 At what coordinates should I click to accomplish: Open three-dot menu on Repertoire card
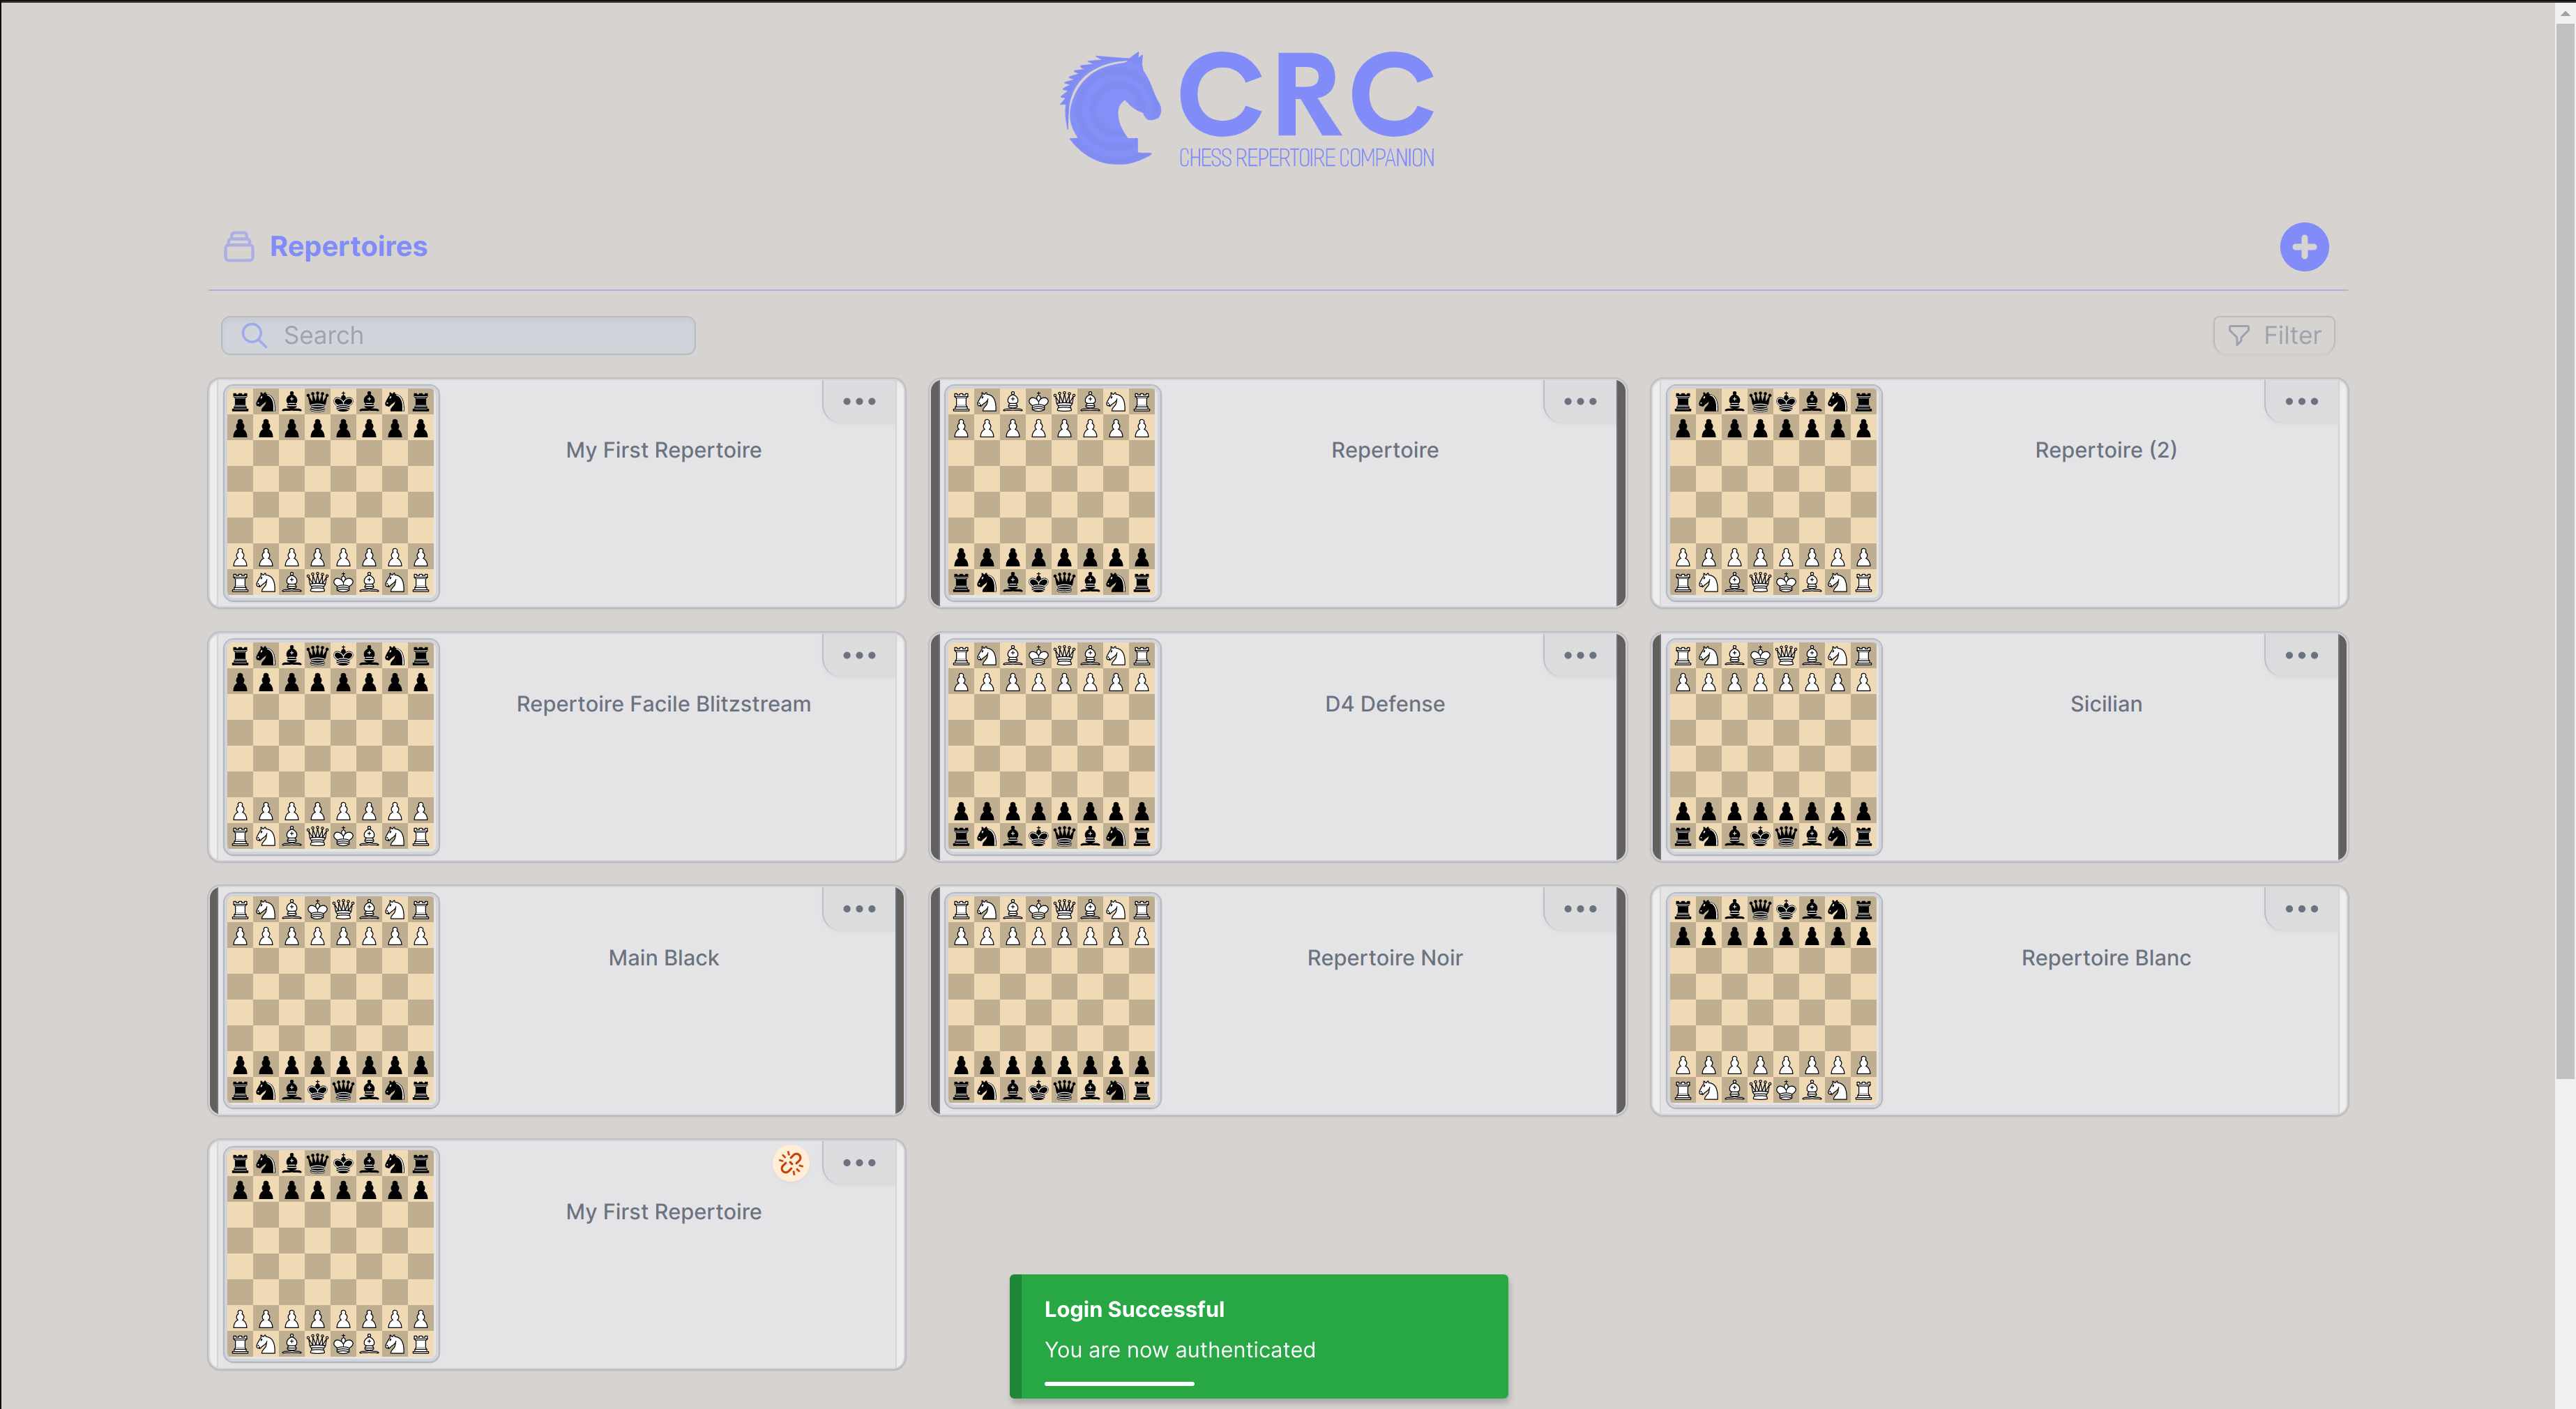click(1580, 402)
